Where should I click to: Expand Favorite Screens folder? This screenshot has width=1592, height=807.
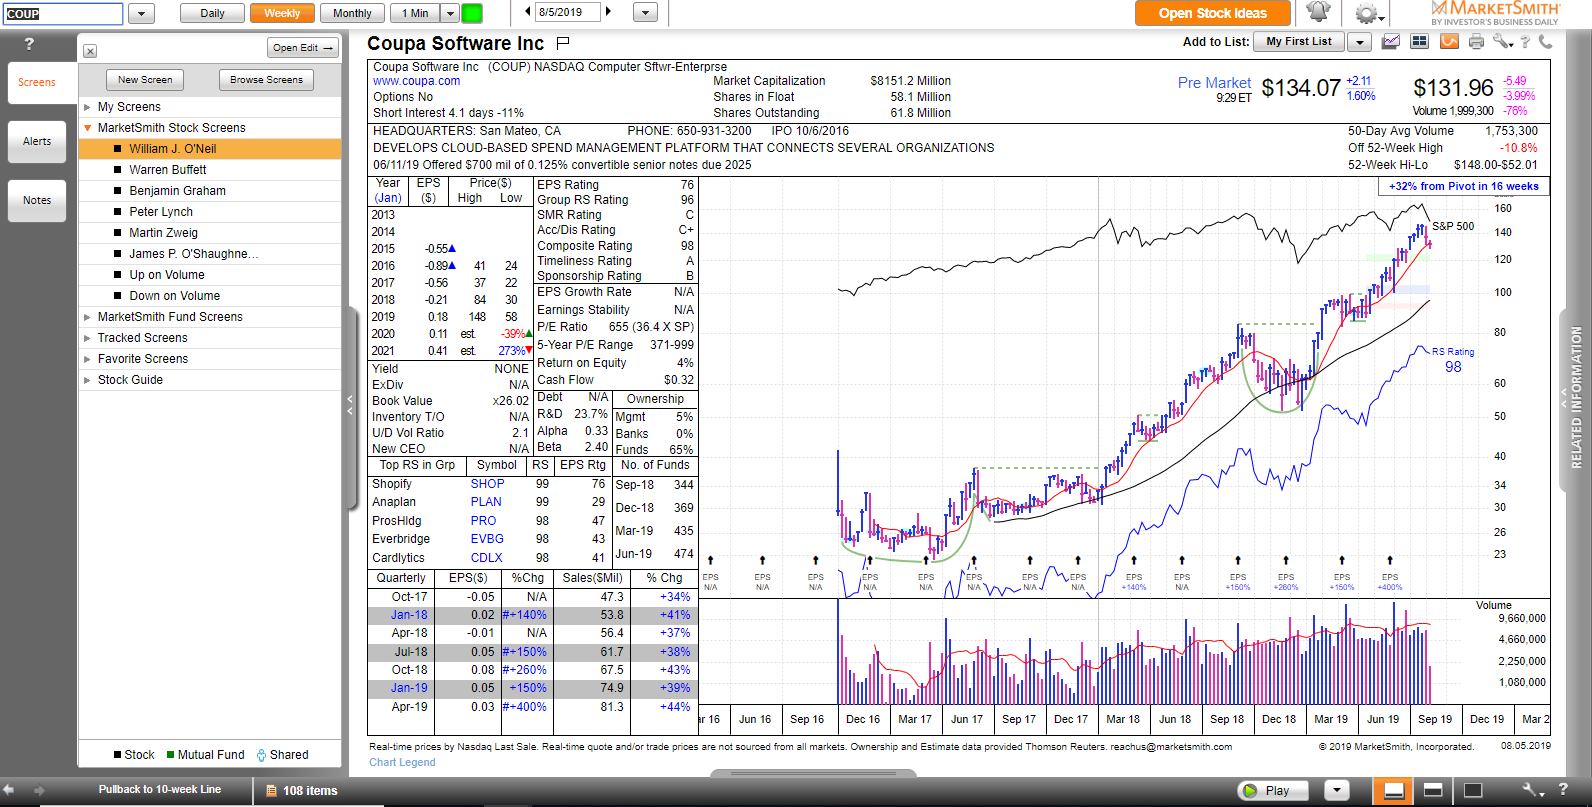tap(88, 359)
